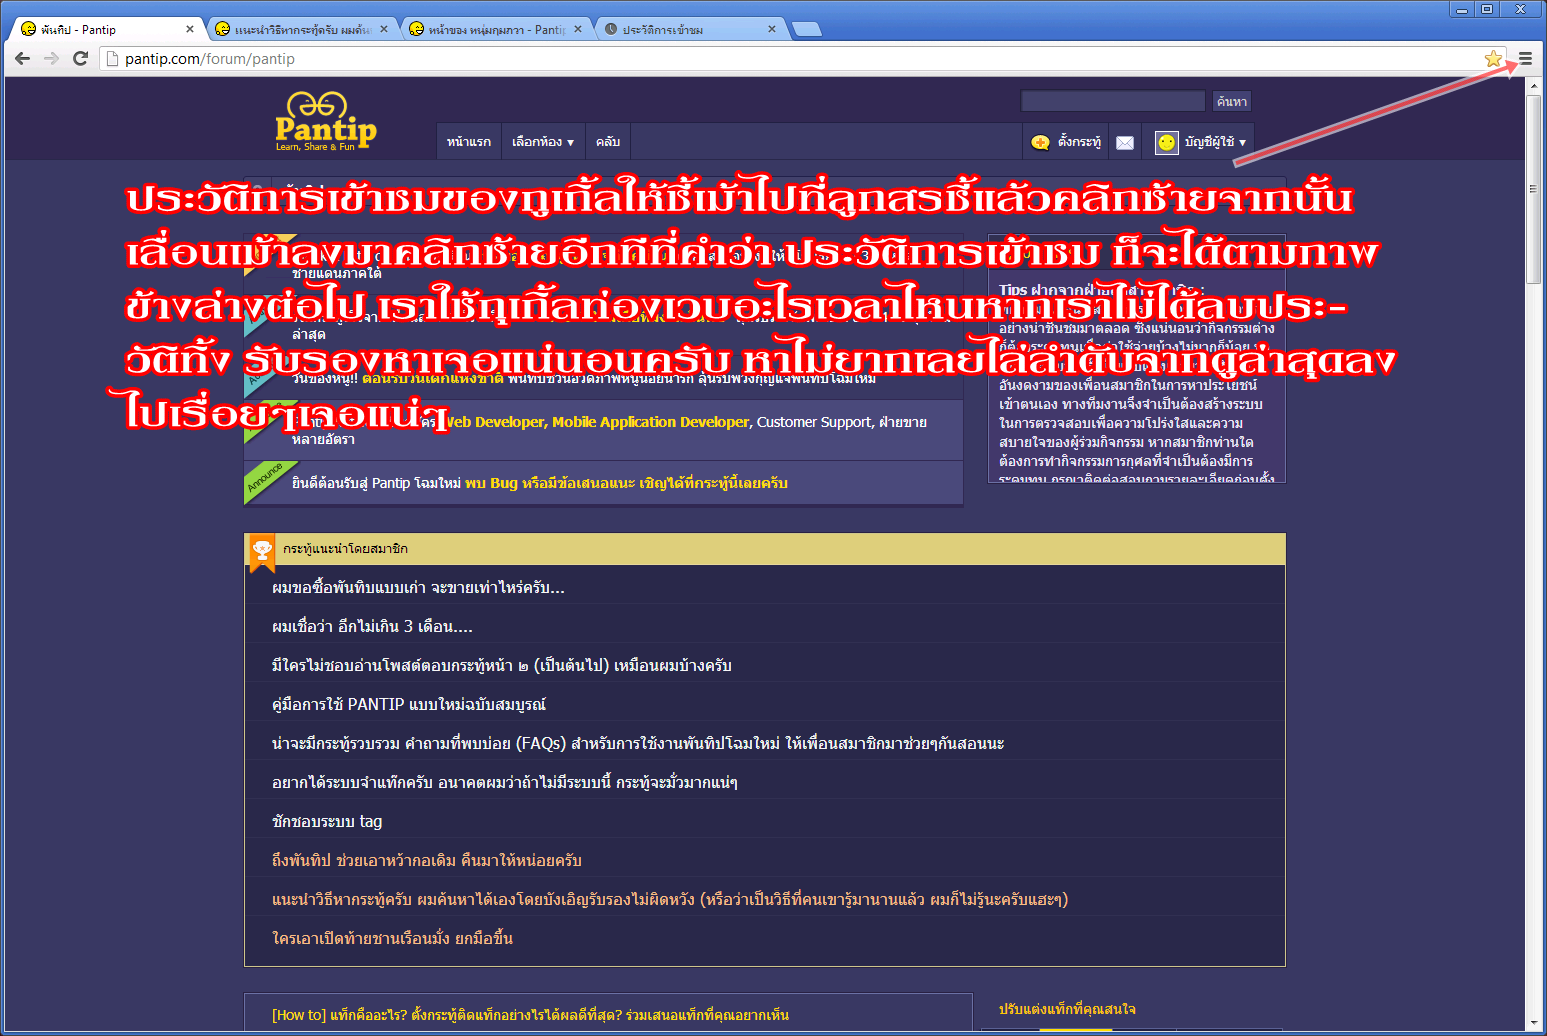This screenshot has height=1036, width=1547.
Task: Open thread แนะนำวิธีหากระทู้ครับ ผมค้นหาได้เอง
Action: 670,900
